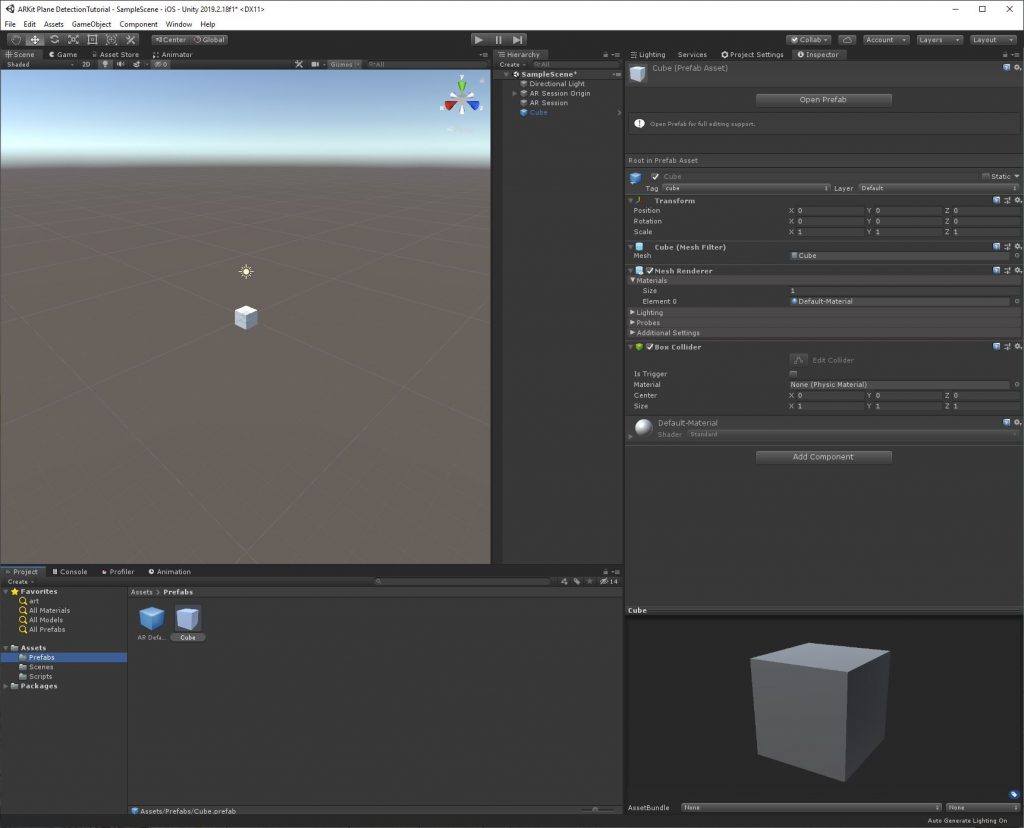Viewport: 1024px width, 828px height.
Task: Expand AR Session Origin in Hierarchy
Action: (x=515, y=93)
